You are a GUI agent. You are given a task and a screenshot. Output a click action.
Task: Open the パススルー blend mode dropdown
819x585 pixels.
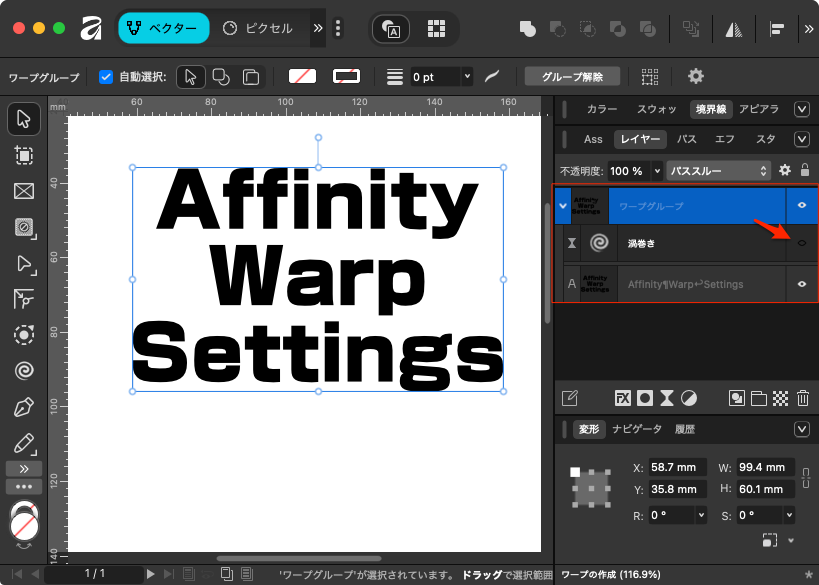(719, 171)
